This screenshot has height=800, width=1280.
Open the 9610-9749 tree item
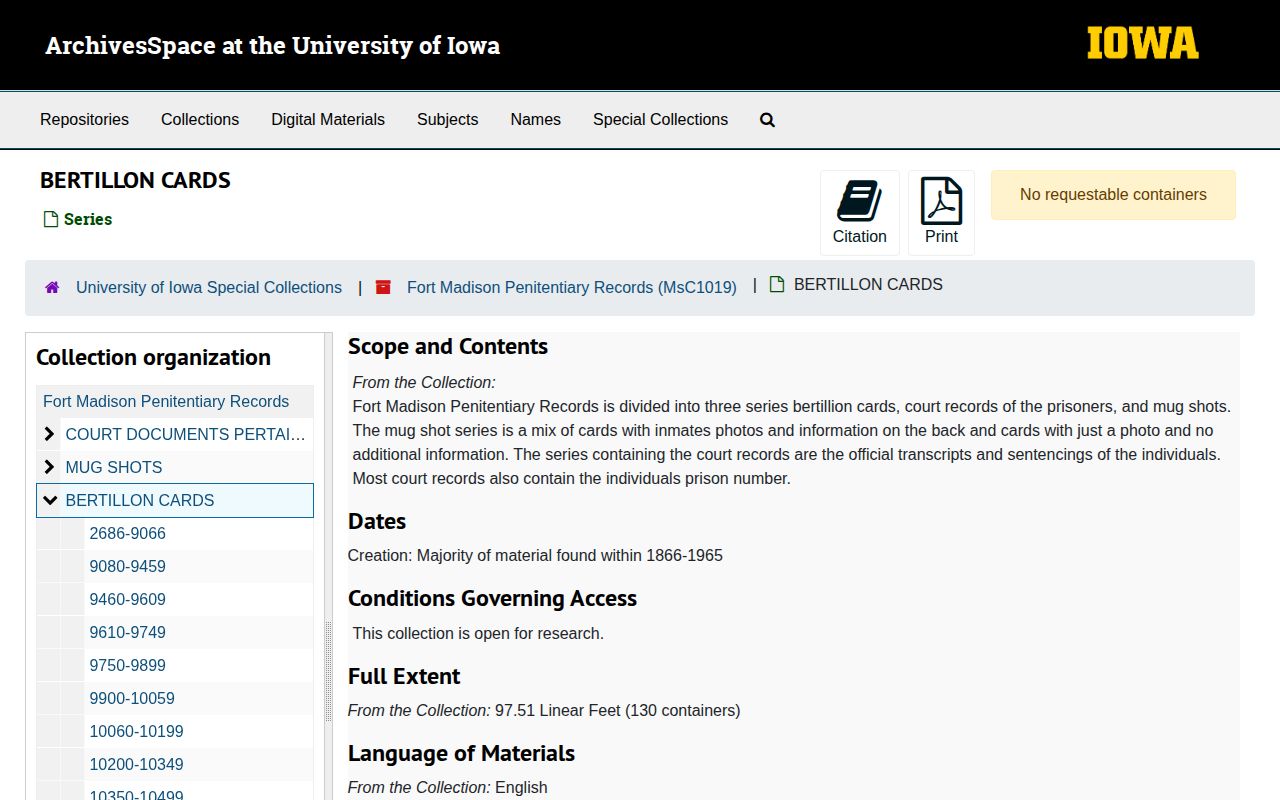click(x=127, y=632)
